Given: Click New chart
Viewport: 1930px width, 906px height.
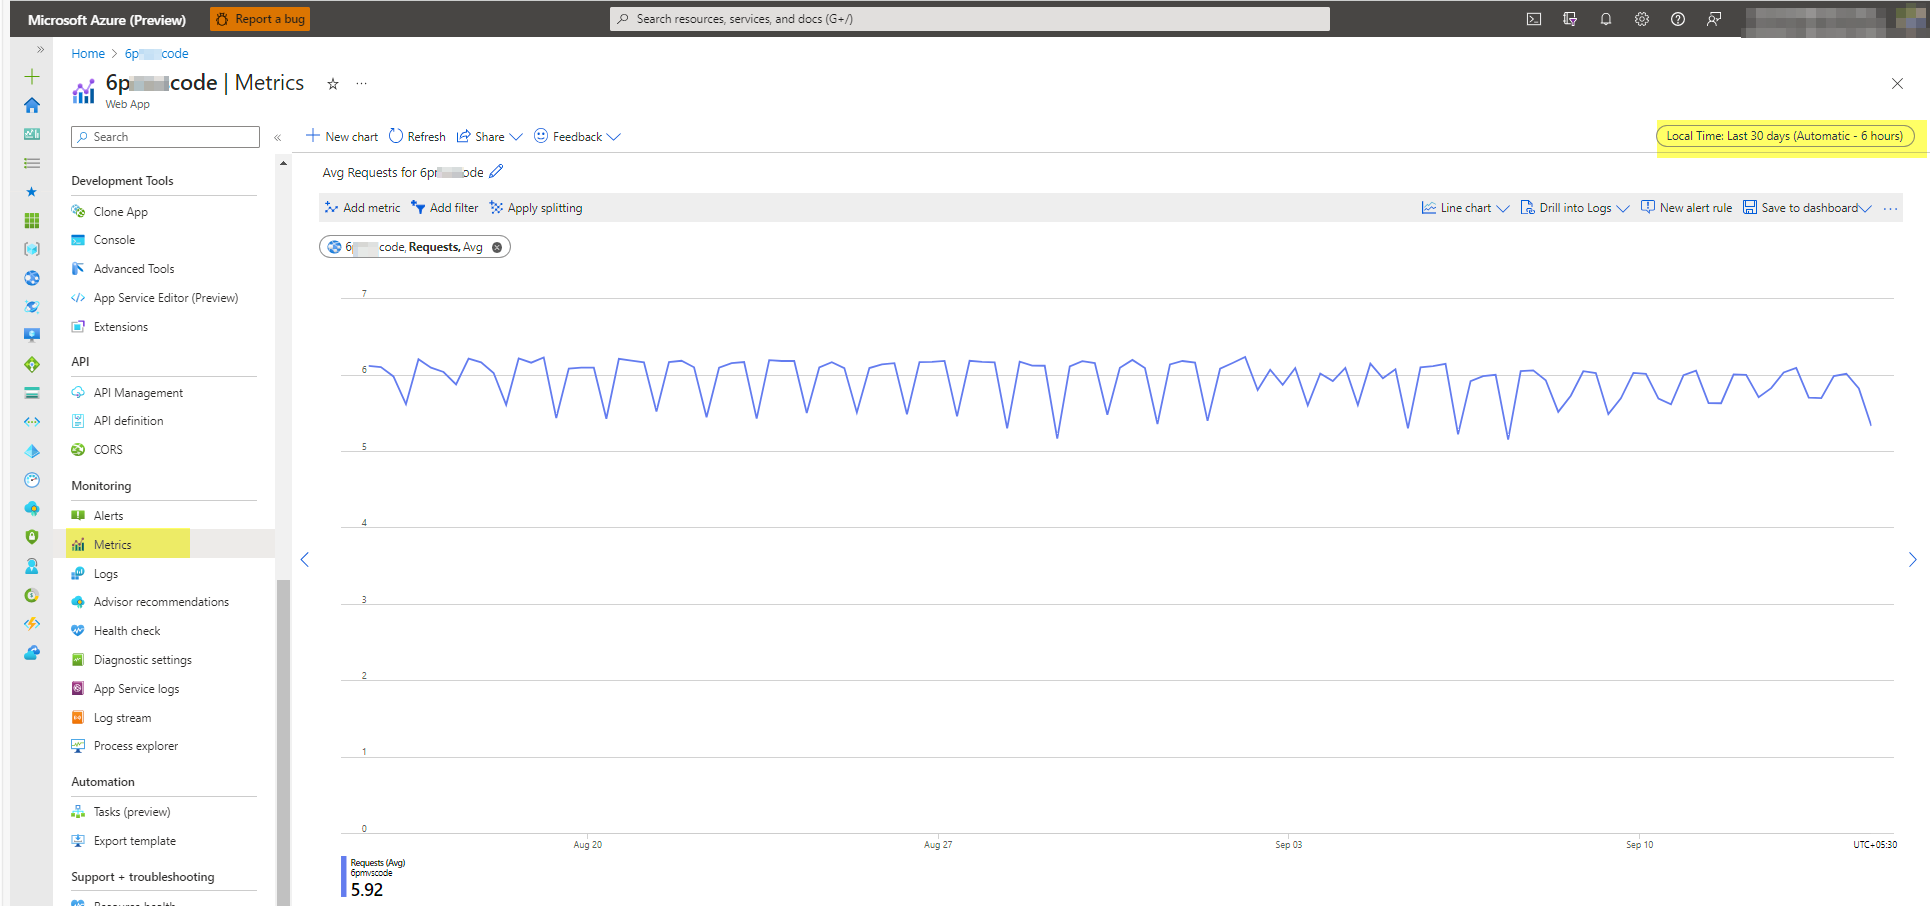Looking at the screenshot, I should (342, 137).
